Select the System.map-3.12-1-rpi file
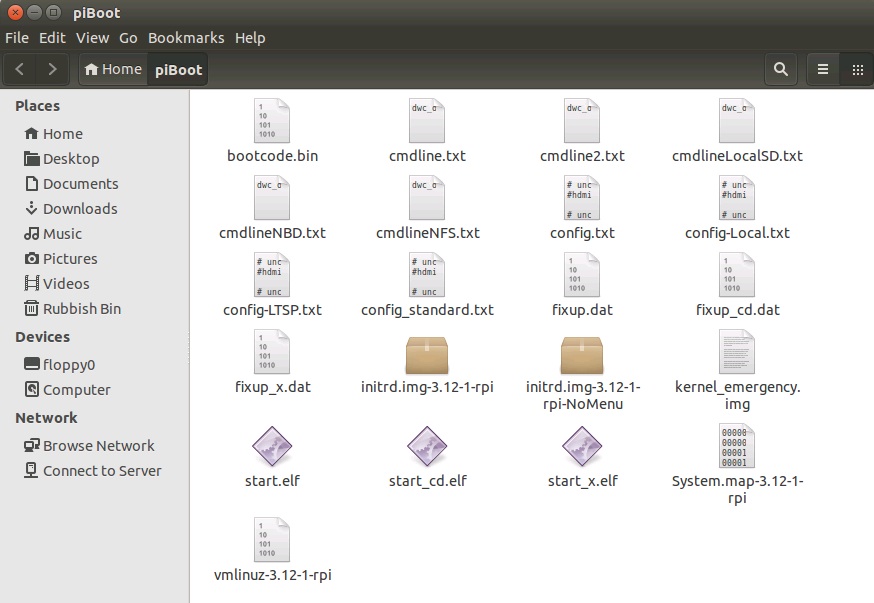The height and width of the screenshot is (603, 874). click(737, 447)
